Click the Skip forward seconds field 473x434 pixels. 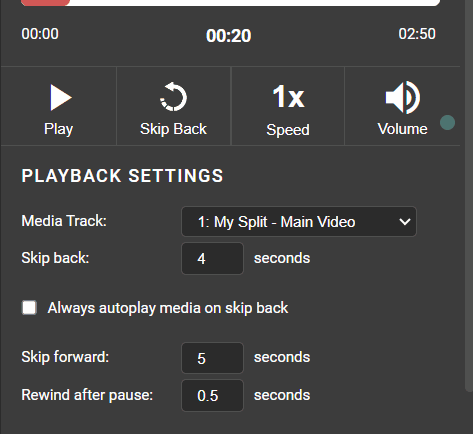(212, 358)
